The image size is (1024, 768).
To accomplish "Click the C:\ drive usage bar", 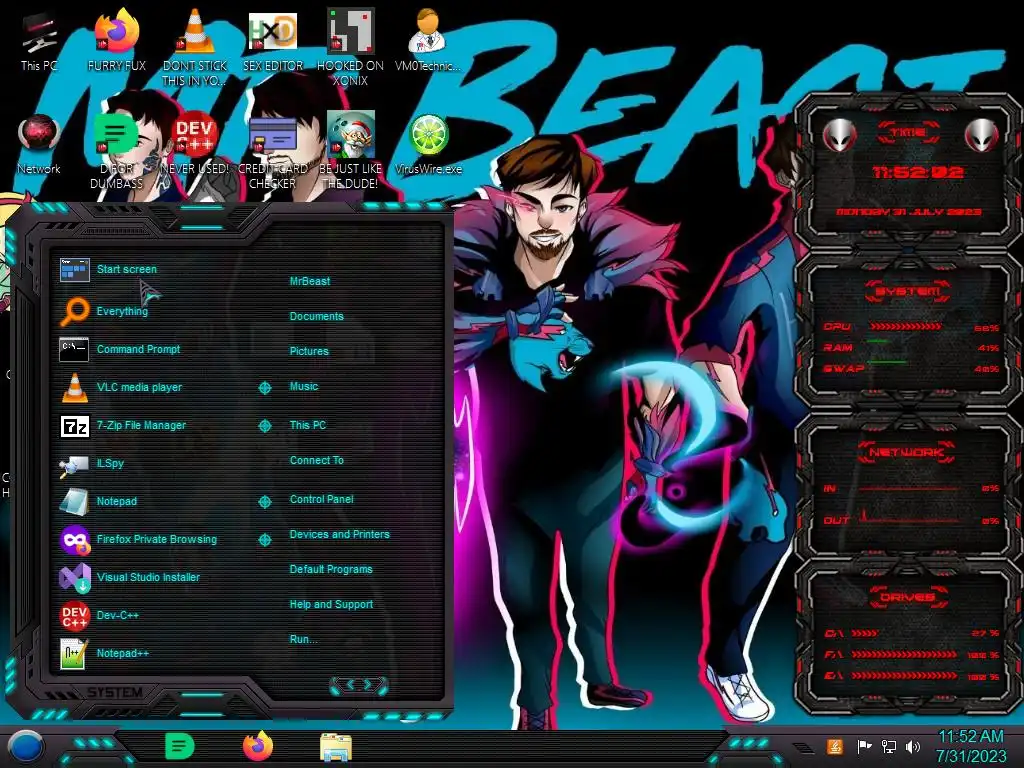I will [865, 633].
